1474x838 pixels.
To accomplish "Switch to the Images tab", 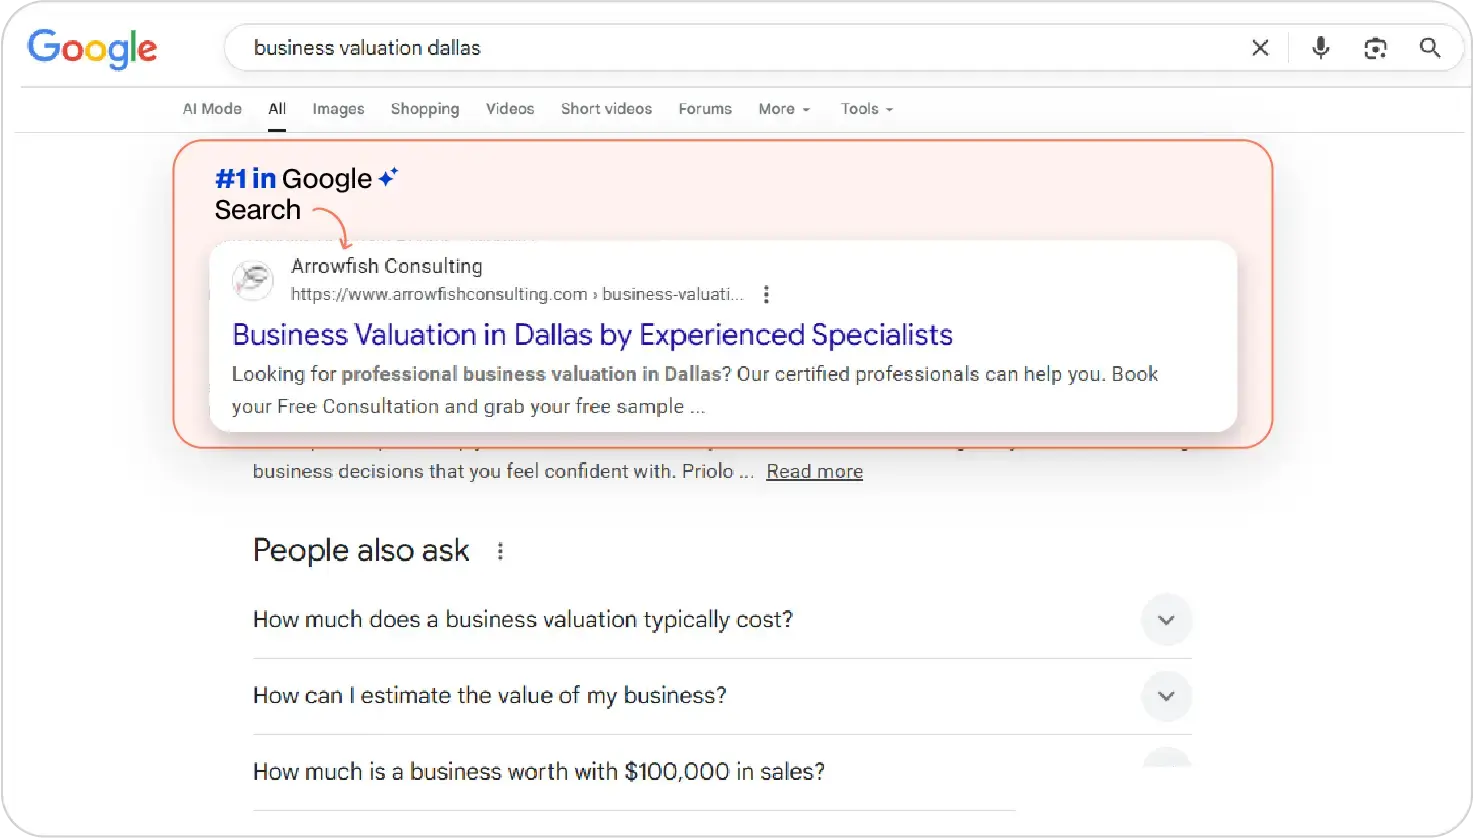I will (338, 109).
